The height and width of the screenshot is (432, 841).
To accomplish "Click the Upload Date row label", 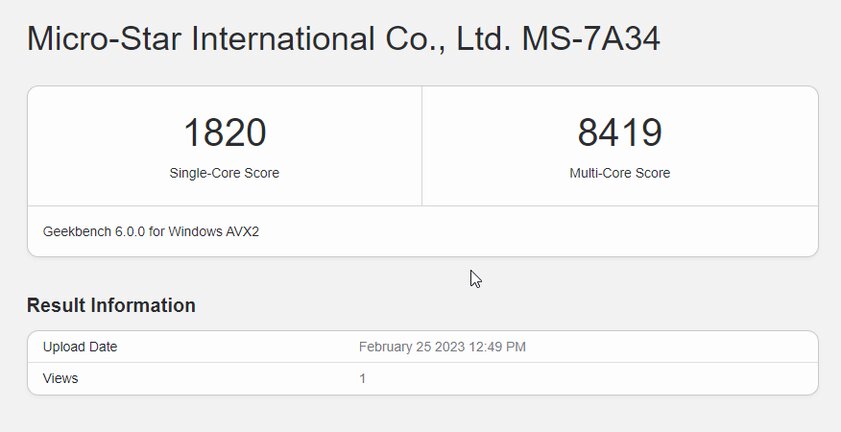I will click(80, 347).
